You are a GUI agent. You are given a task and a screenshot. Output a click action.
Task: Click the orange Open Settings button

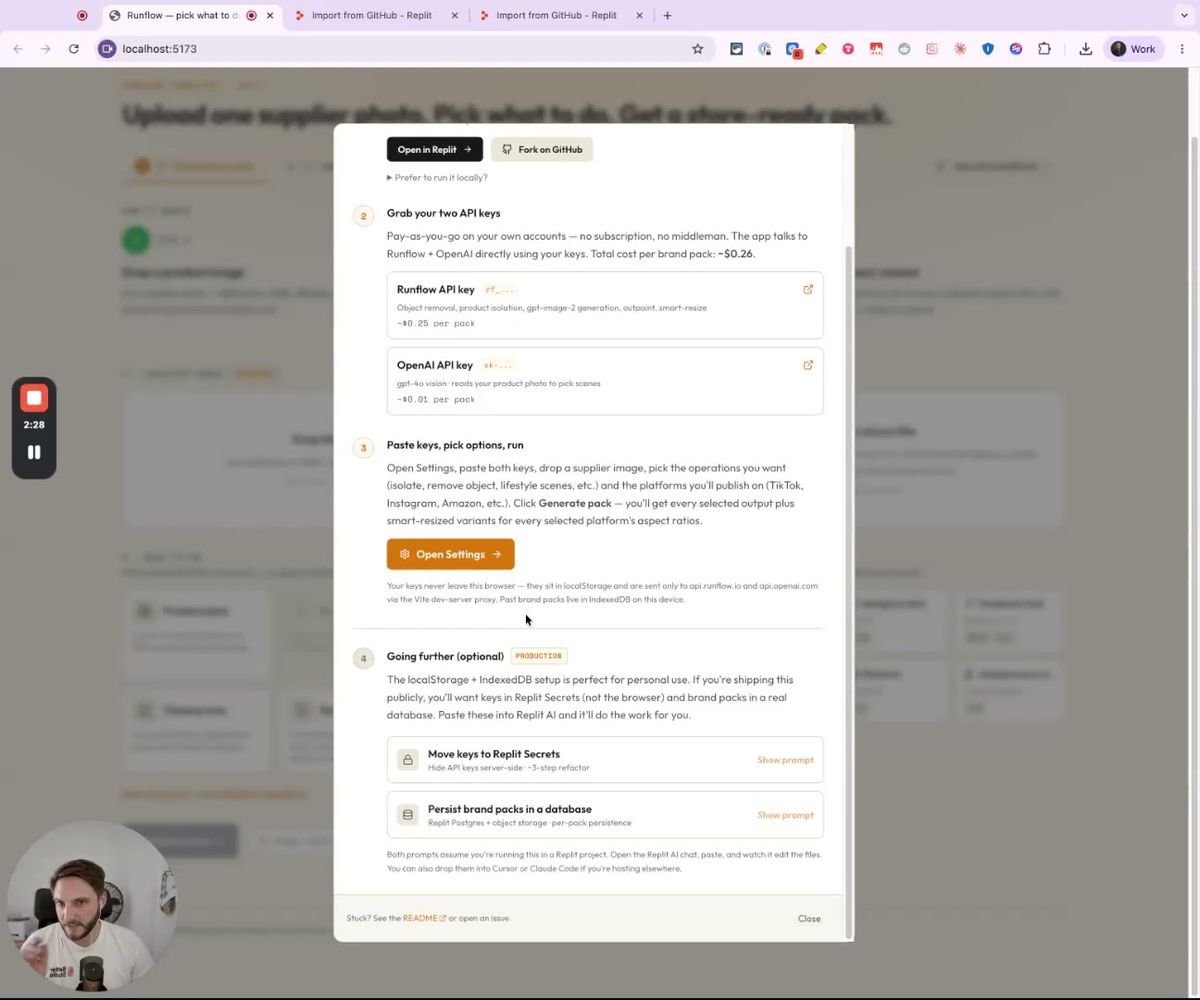(451, 554)
